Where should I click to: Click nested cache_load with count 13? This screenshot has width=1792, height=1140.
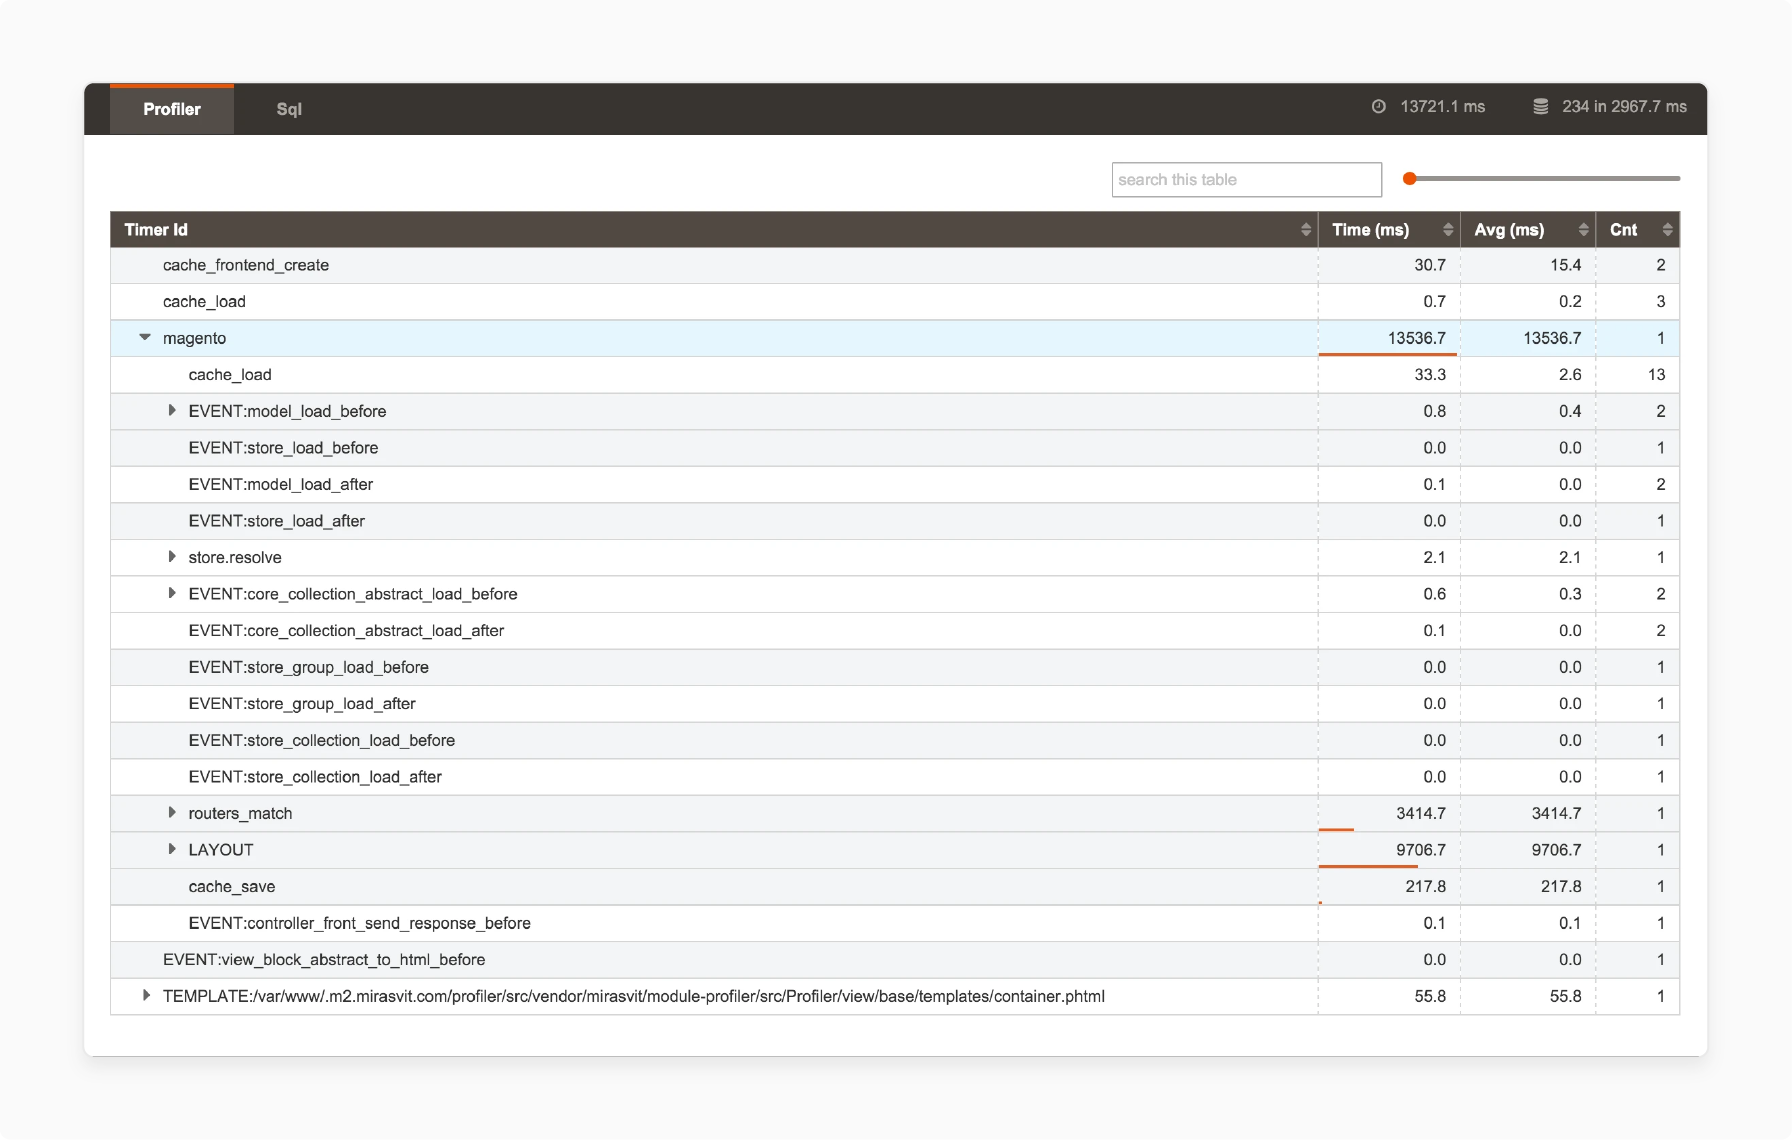click(230, 375)
